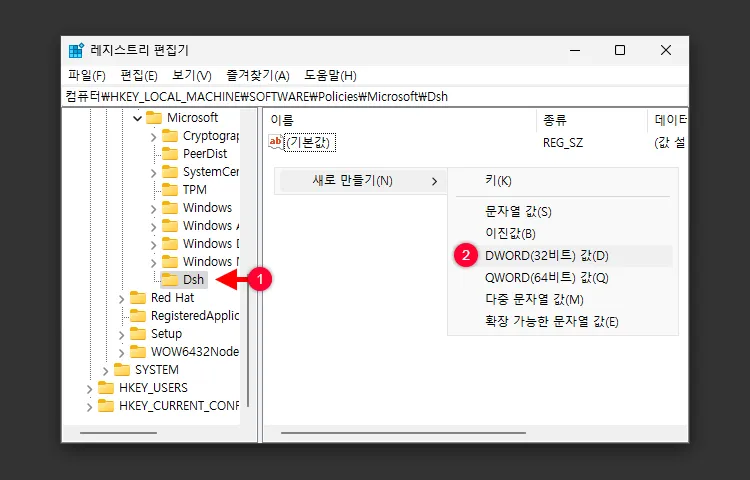Select the Dsh key label

click(x=194, y=280)
